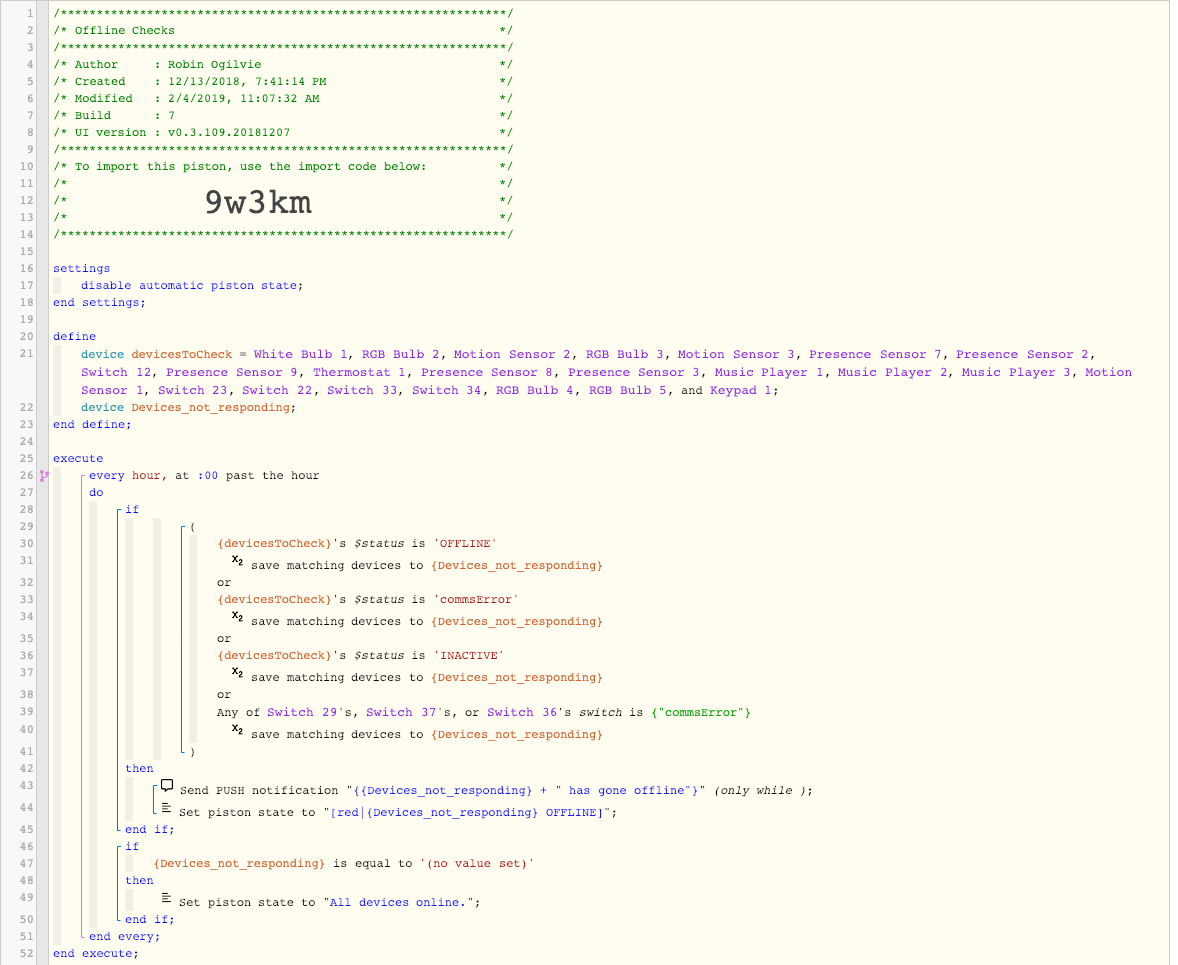This screenshot has height=965, width=1178.
Task: Click the devicesToCheck variable name in define block
Action: [x=182, y=355]
